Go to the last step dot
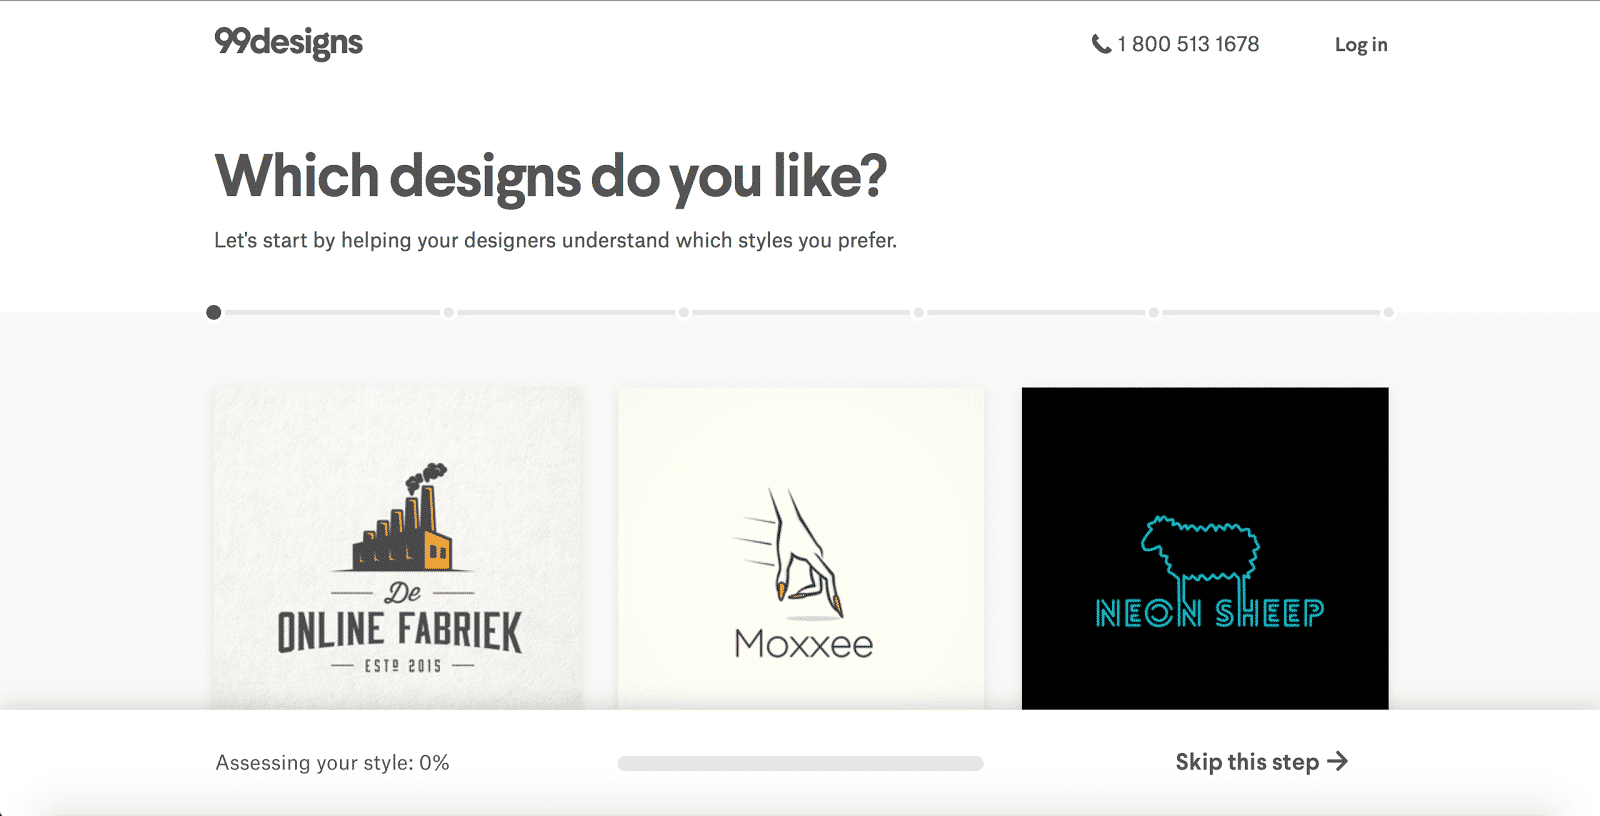This screenshot has height=816, width=1600. (x=1388, y=313)
